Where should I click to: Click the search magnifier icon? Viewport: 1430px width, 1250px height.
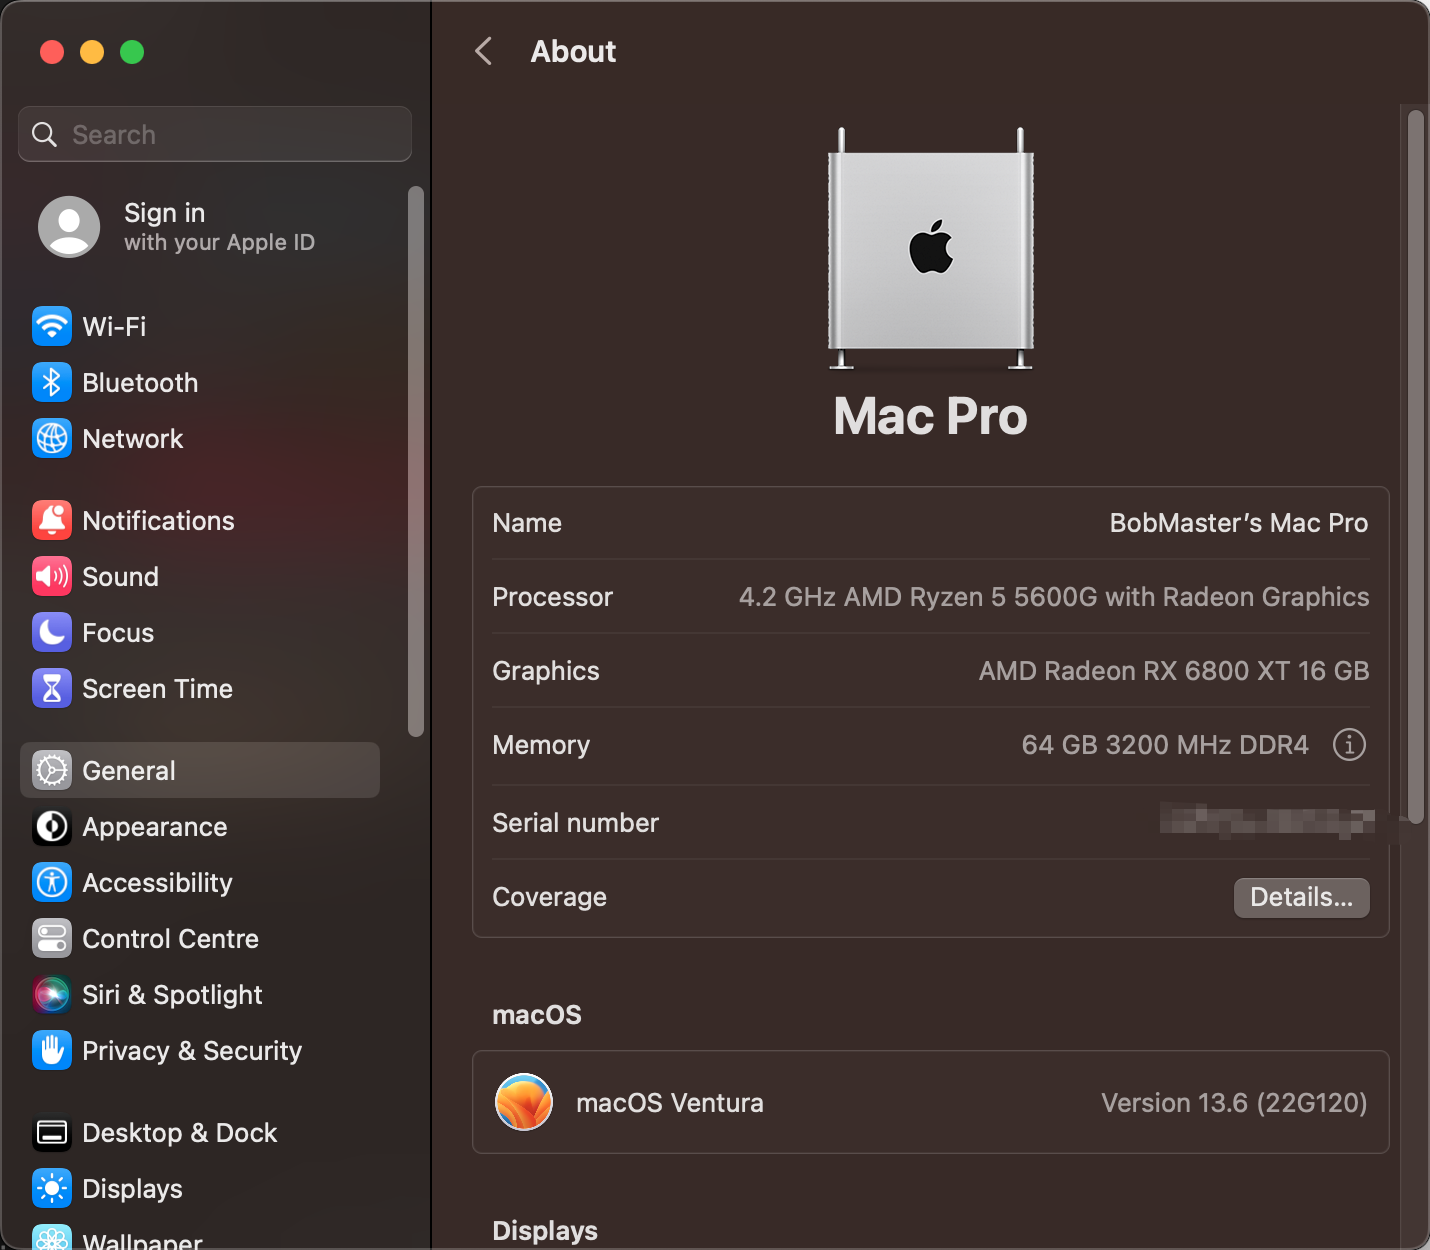point(45,134)
